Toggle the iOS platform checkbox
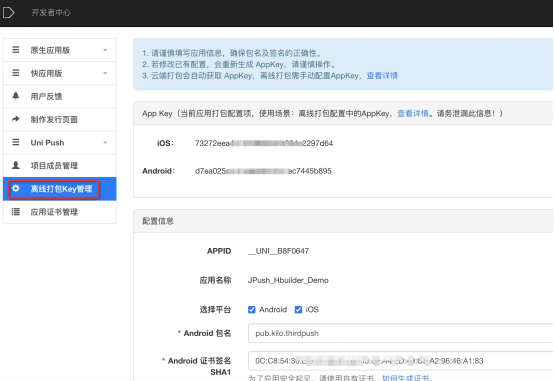The height and width of the screenshot is (381, 554). [298, 310]
